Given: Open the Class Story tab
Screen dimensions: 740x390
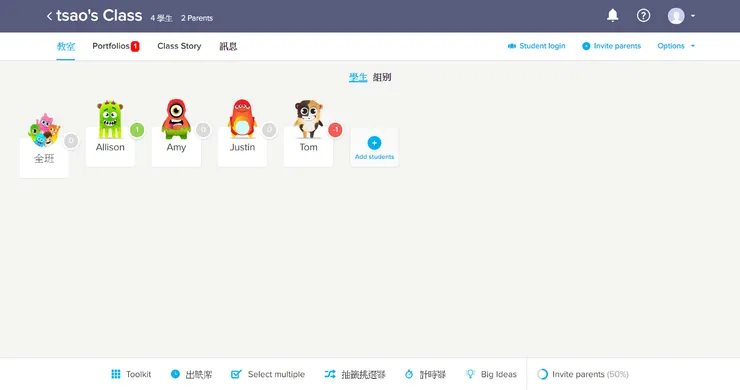Looking at the screenshot, I should 179,46.
